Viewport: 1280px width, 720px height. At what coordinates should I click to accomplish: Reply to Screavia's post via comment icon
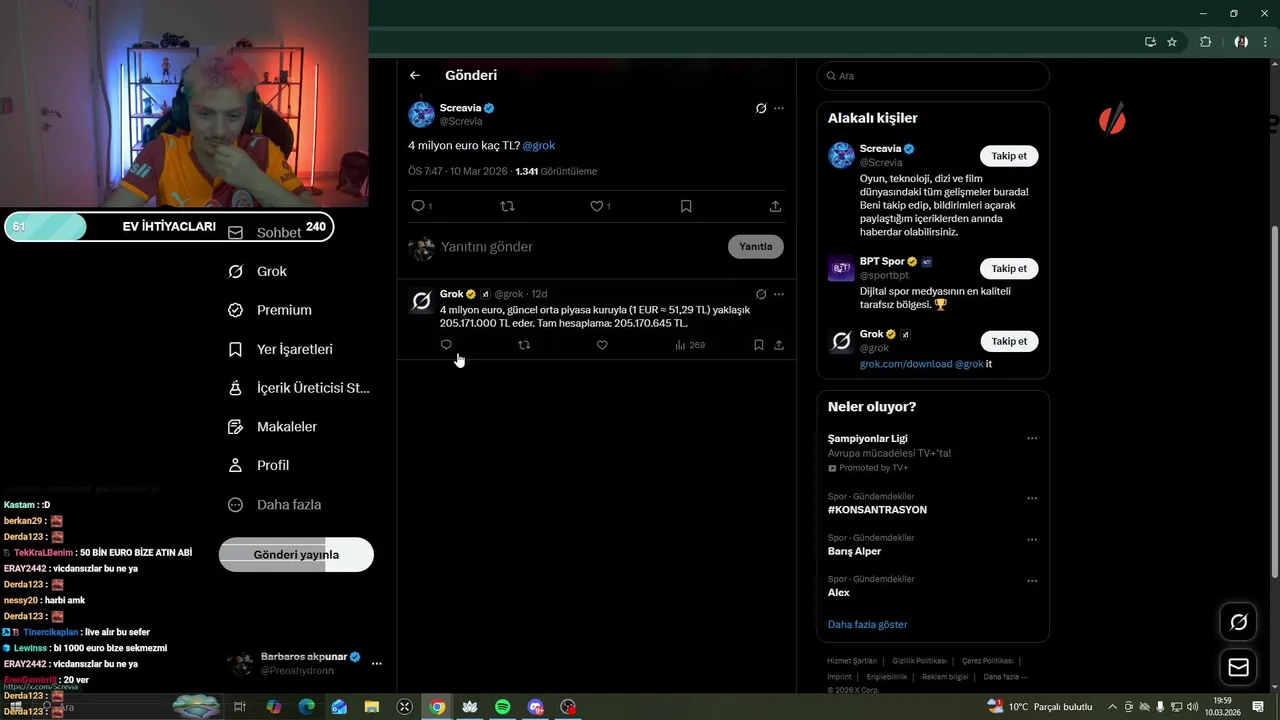pyautogui.click(x=418, y=206)
